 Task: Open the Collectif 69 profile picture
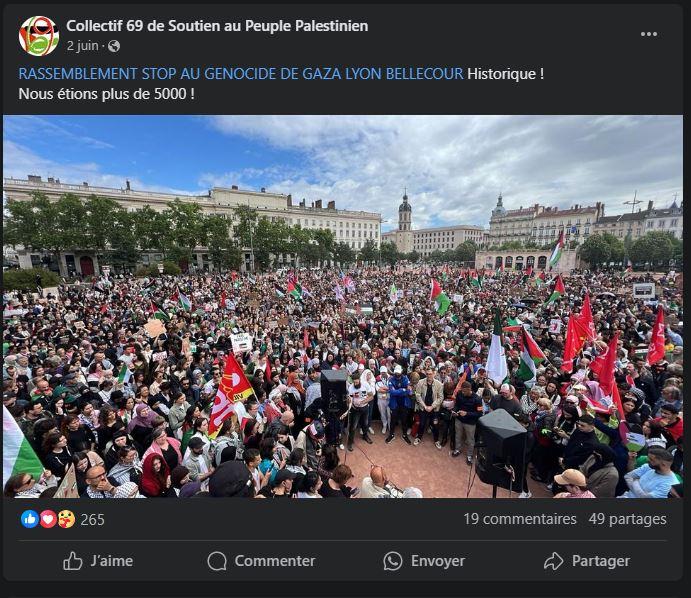pos(39,36)
